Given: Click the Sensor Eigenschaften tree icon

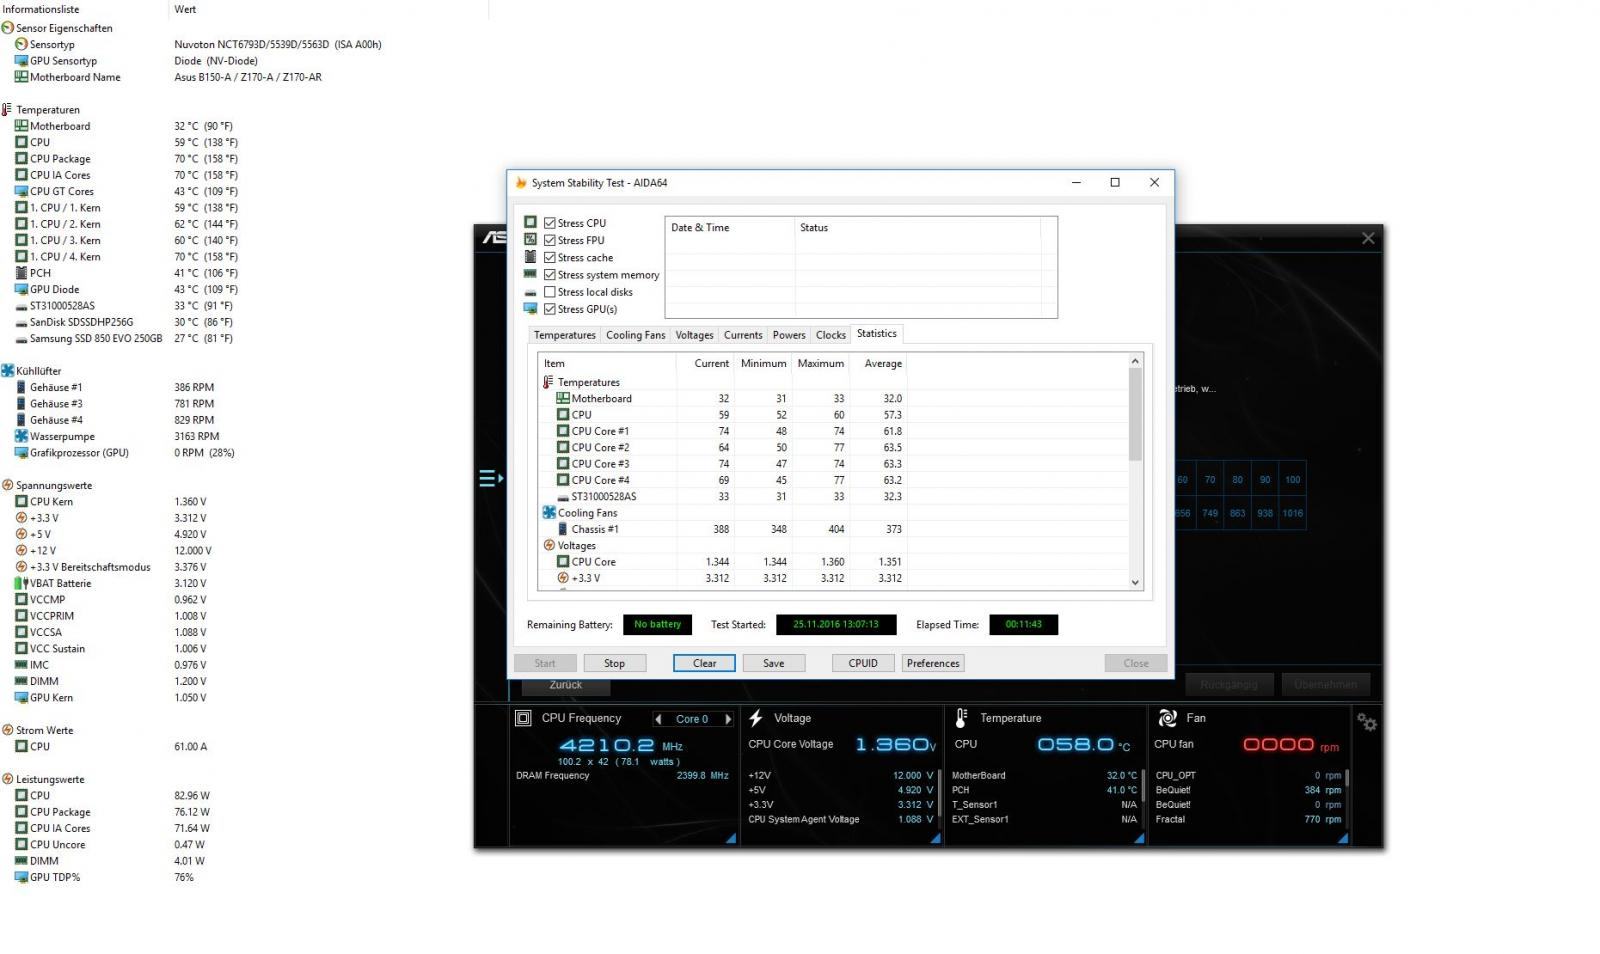Looking at the screenshot, I should (7, 28).
